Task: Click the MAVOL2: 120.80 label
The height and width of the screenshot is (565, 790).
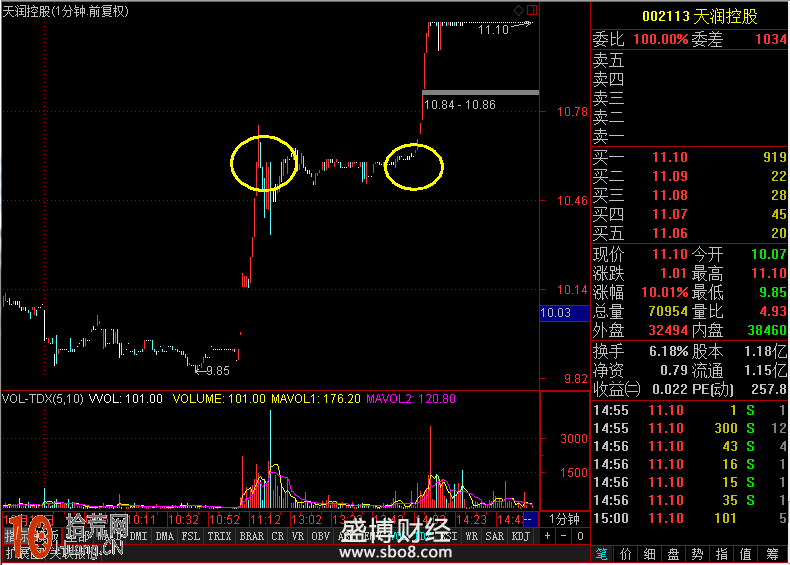Action: point(411,399)
